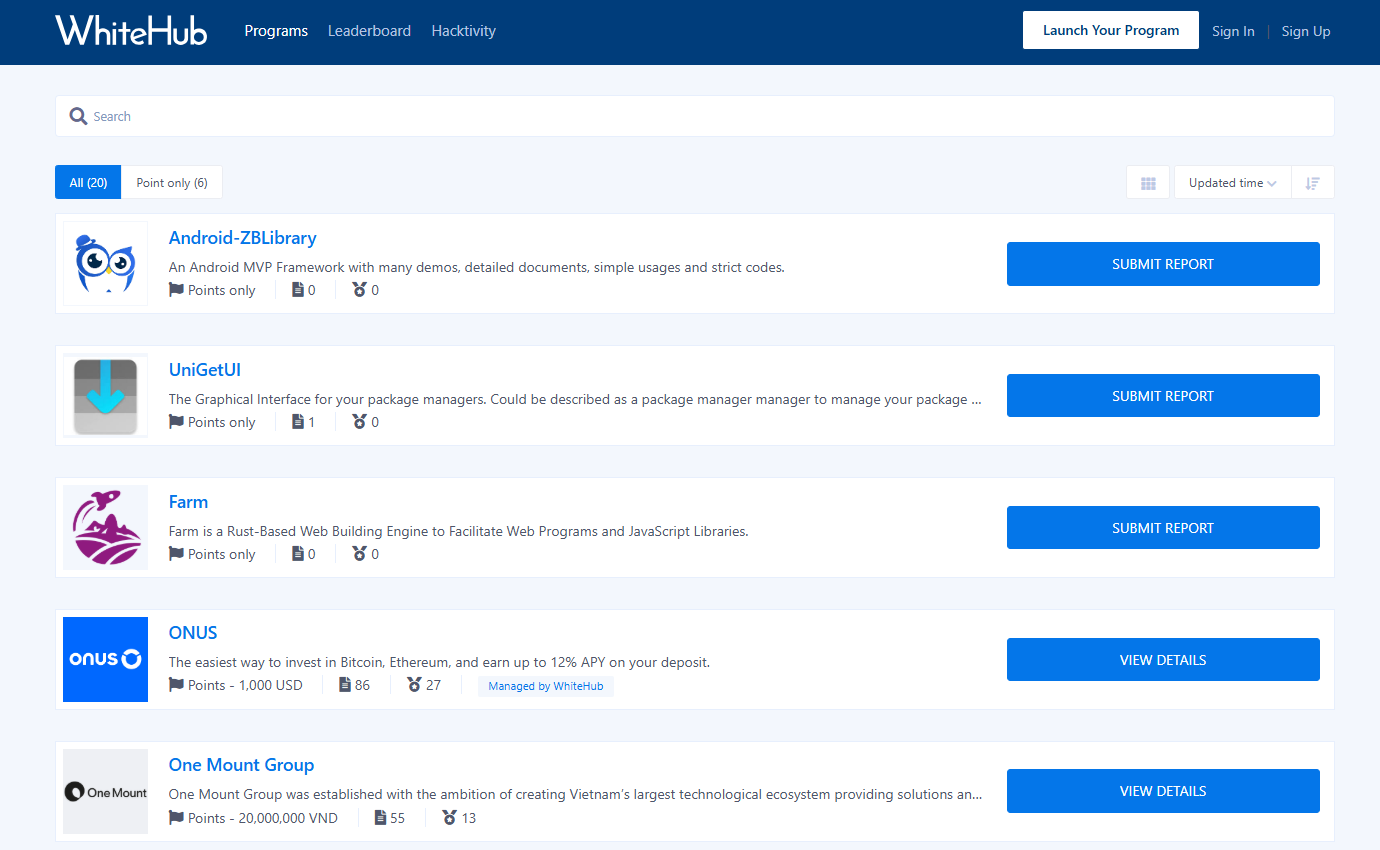Click the medal icon for ONUS
The width and height of the screenshot is (1380, 850).
pos(414,685)
